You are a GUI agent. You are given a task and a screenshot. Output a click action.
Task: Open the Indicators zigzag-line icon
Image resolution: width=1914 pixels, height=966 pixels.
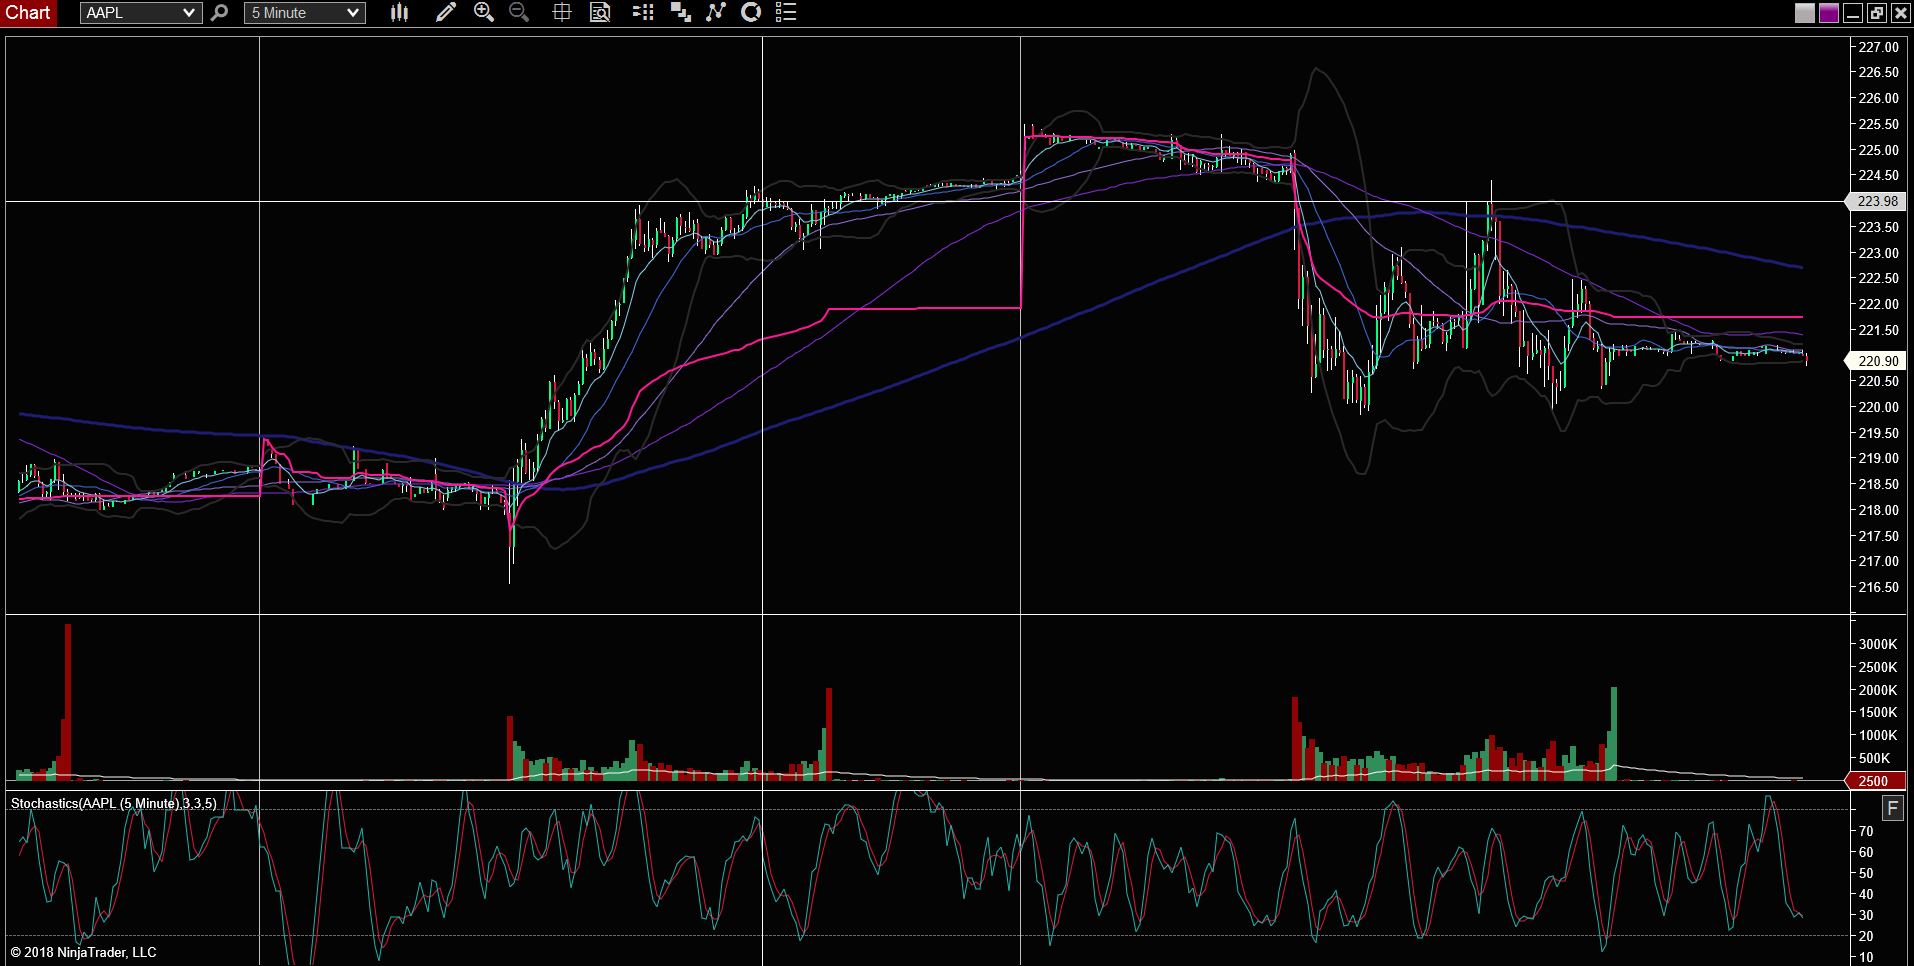pos(716,13)
